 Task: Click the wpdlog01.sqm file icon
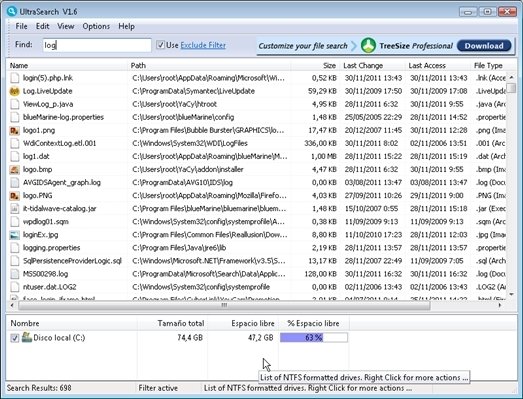pyautogui.click(x=14, y=222)
